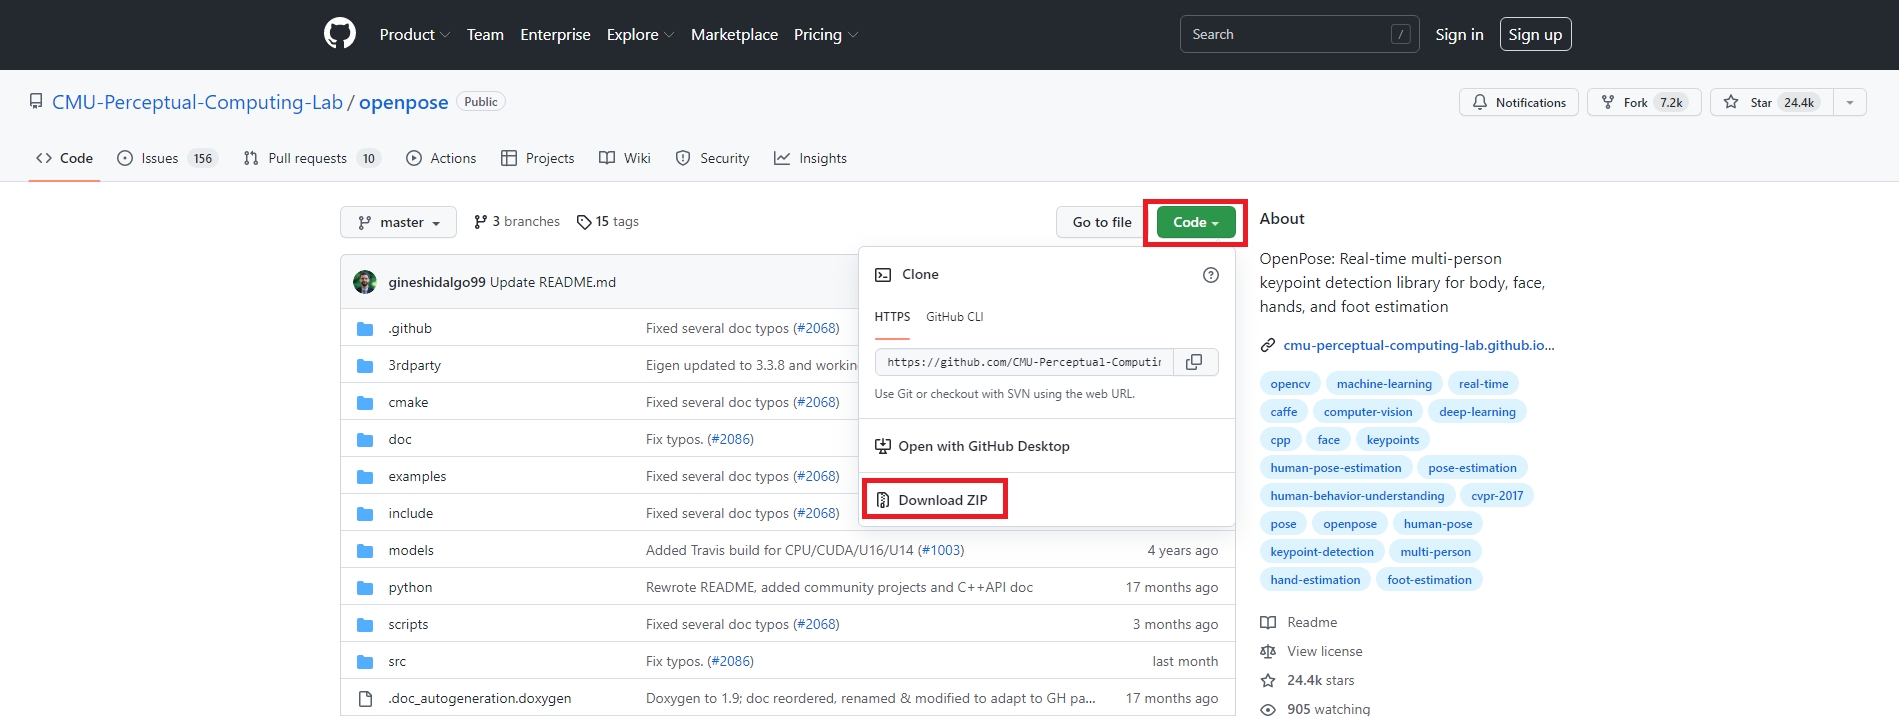Star the openpose repository

coord(1771,103)
